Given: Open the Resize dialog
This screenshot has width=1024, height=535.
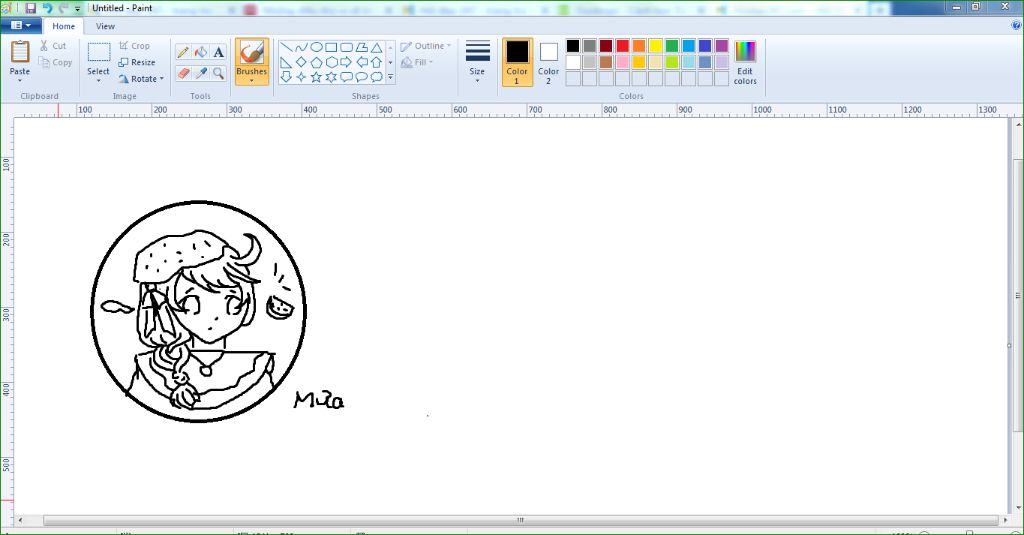Looking at the screenshot, I should tap(136, 62).
